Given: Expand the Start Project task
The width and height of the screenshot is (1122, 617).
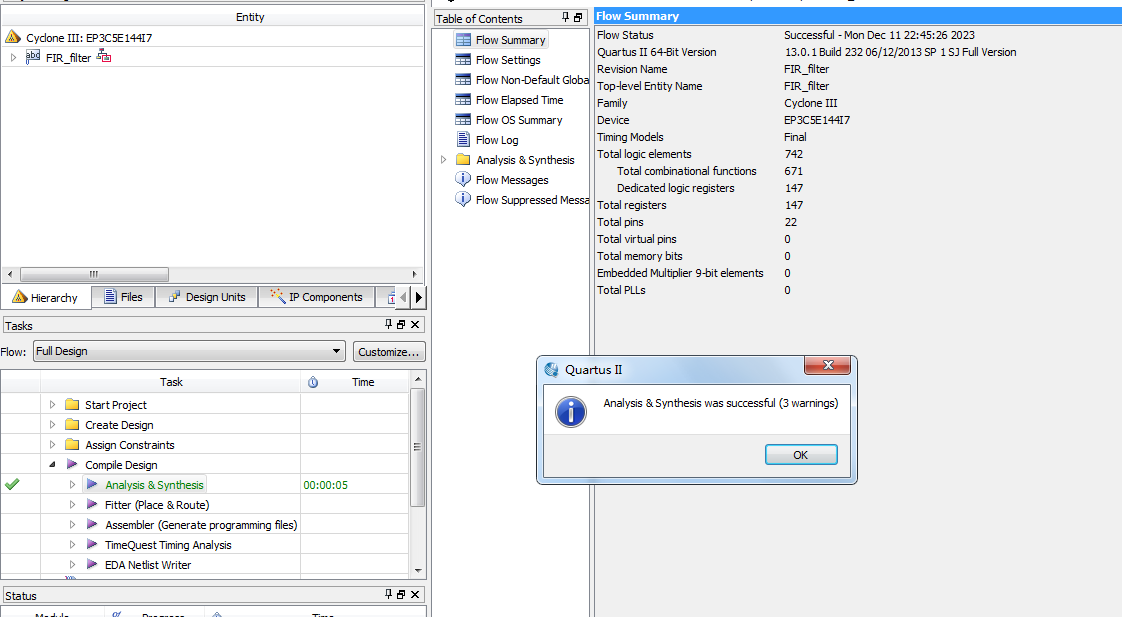Looking at the screenshot, I should click(x=52, y=404).
